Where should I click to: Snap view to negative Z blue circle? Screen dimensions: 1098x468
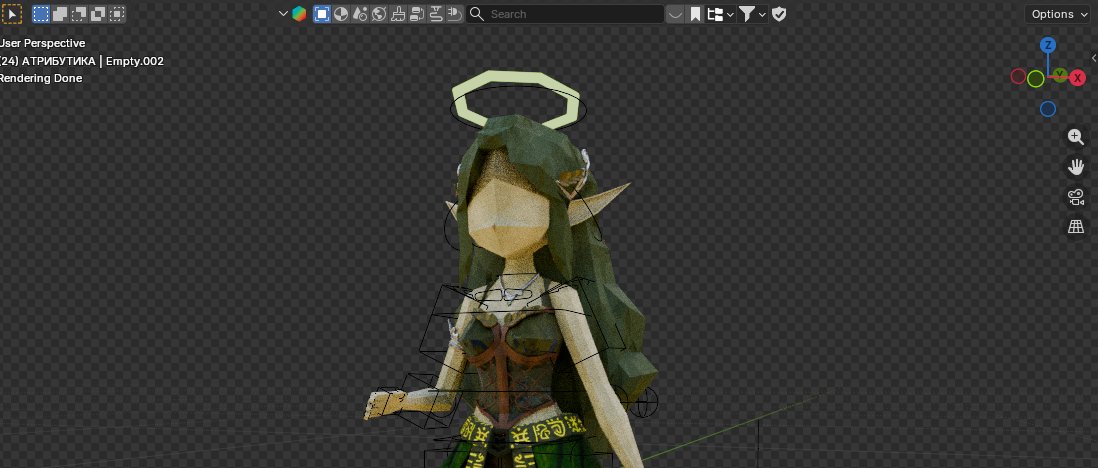pyautogui.click(x=1048, y=109)
